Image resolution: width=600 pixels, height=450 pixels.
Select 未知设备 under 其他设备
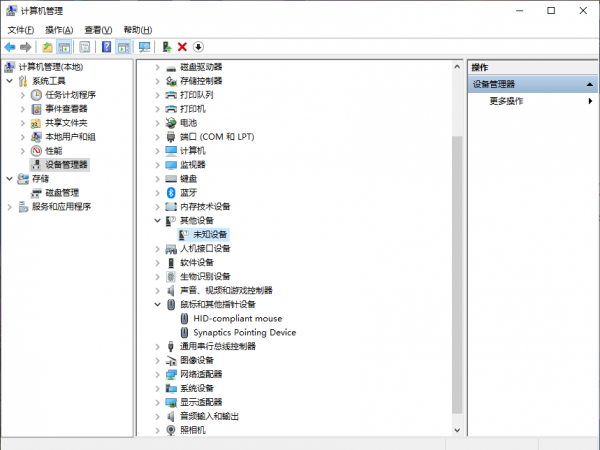point(209,234)
